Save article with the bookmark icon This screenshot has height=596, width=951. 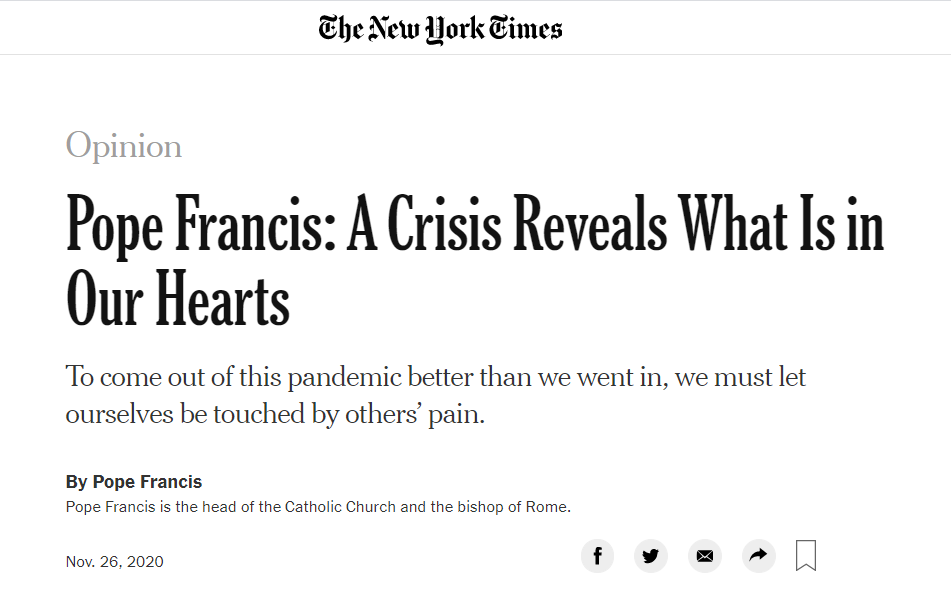click(806, 556)
